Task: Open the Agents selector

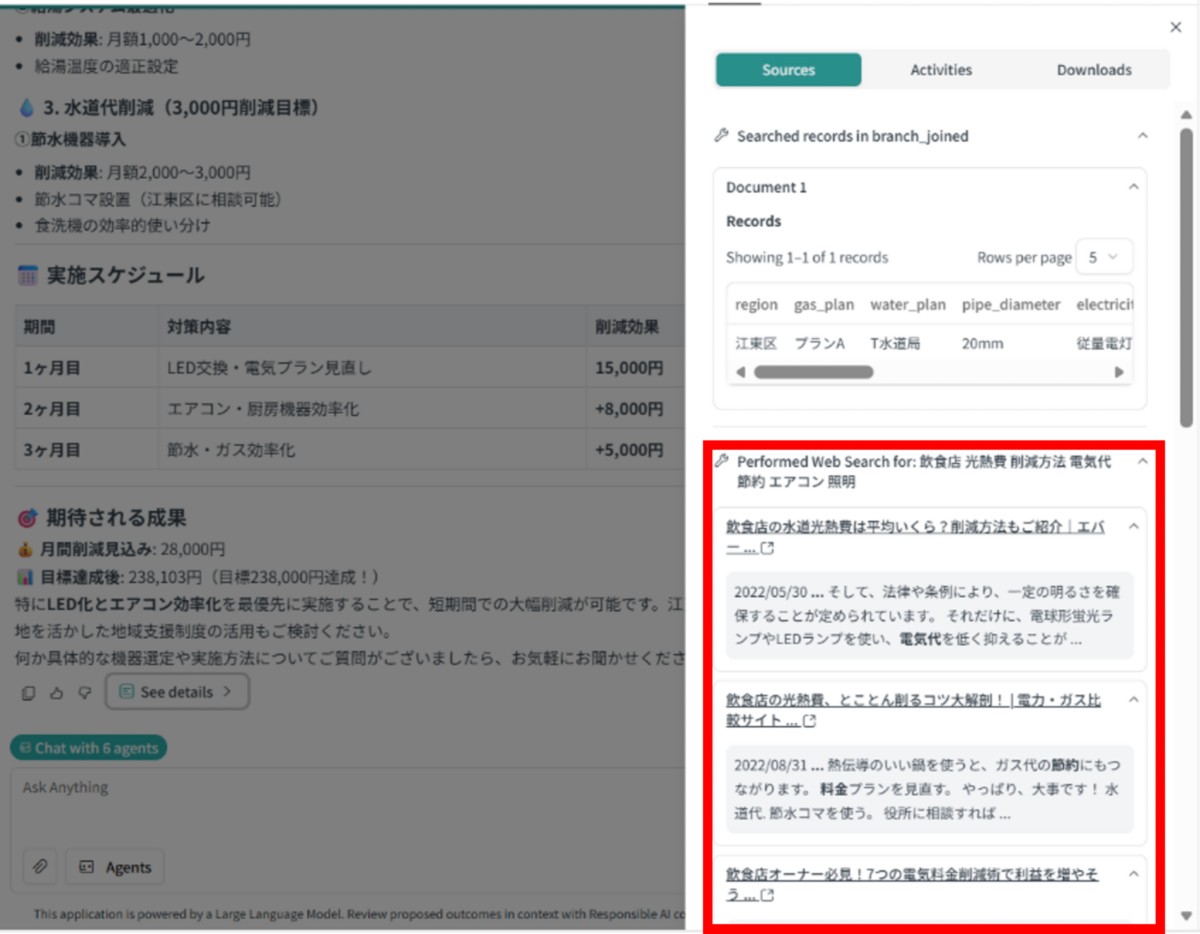Action: [x=113, y=867]
